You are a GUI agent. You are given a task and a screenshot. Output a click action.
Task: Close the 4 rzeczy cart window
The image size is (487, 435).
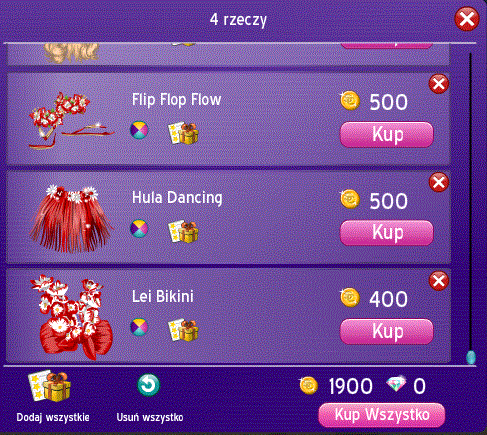pos(467,19)
